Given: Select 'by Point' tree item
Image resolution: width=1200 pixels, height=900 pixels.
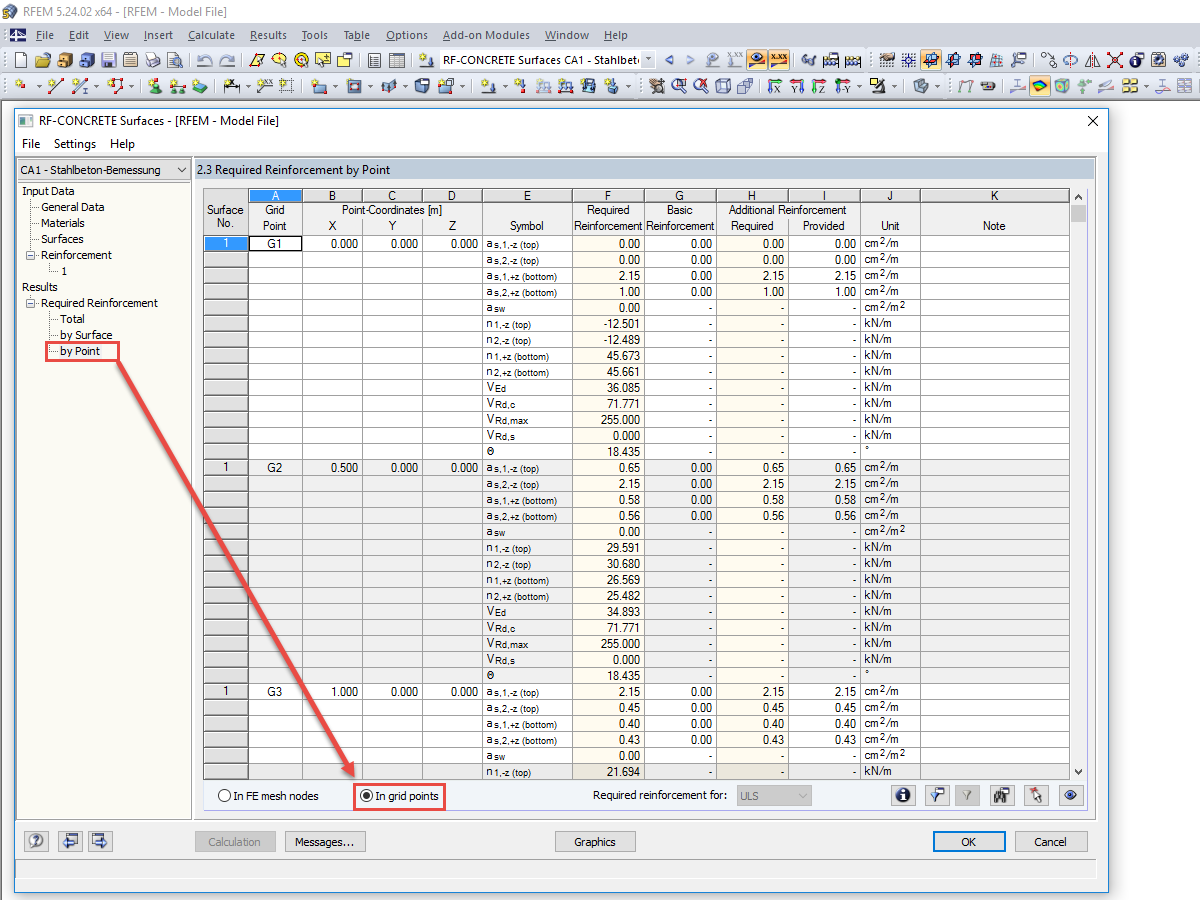Looking at the screenshot, I should coord(80,351).
